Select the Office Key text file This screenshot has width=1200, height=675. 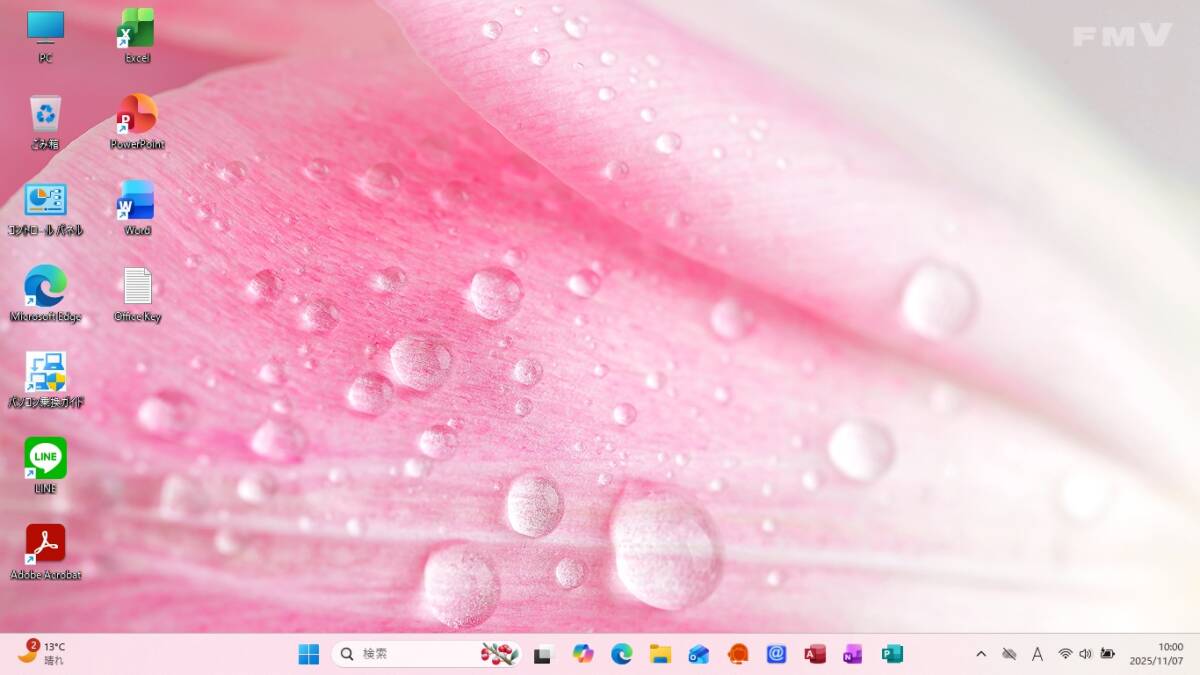click(x=137, y=287)
